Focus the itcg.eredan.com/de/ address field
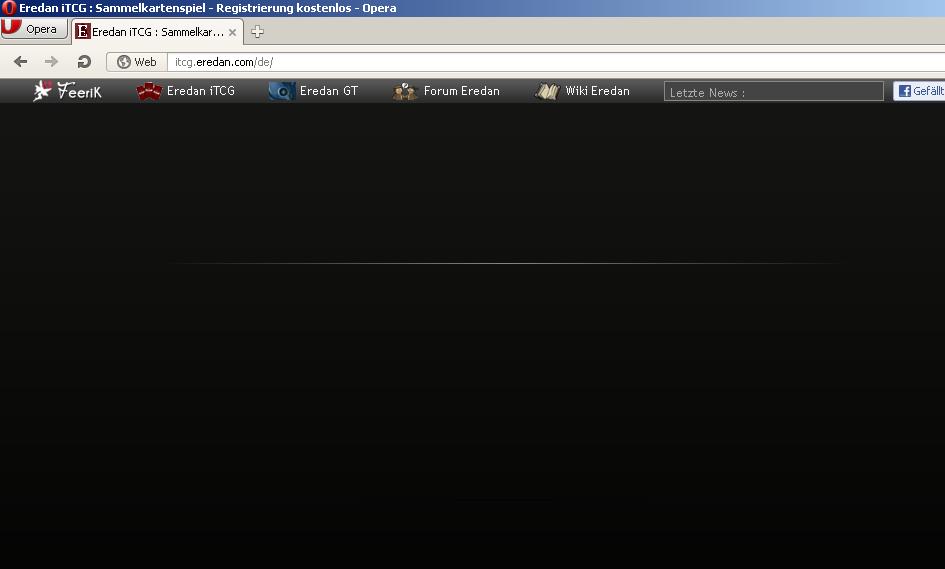The height and width of the screenshot is (569, 945). [550, 62]
